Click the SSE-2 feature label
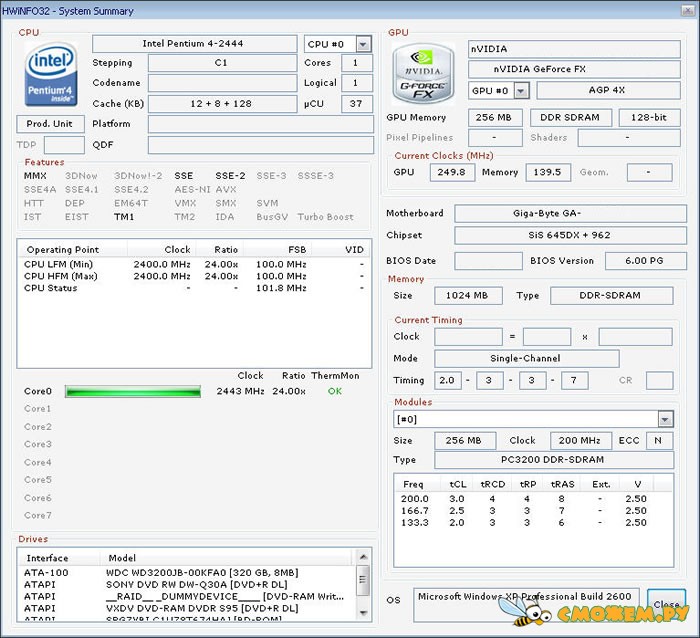This screenshot has width=700, height=638. point(230,176)
